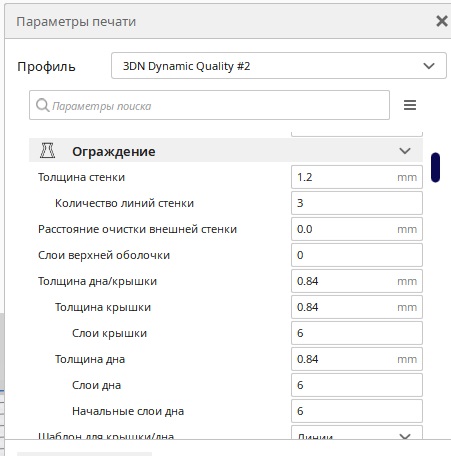Edit Толщина дна/крышки value 0.84

pyautogui.click(x=357, y=281)
